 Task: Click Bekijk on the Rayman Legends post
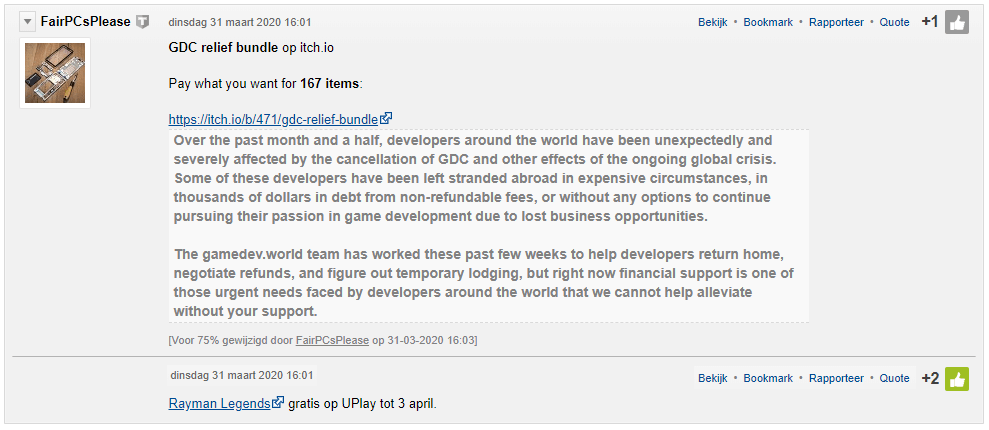pyautogui.click(x=713, y=379)
